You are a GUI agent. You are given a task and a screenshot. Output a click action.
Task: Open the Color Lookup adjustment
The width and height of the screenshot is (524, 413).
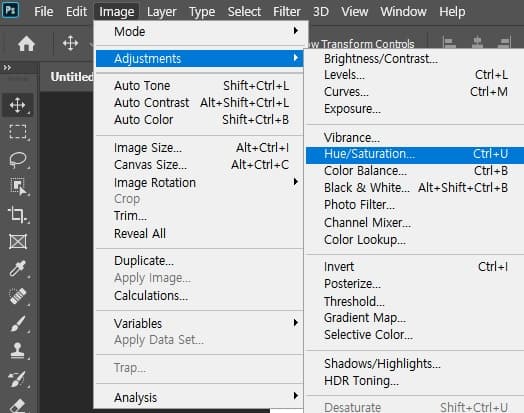[415, 240]
